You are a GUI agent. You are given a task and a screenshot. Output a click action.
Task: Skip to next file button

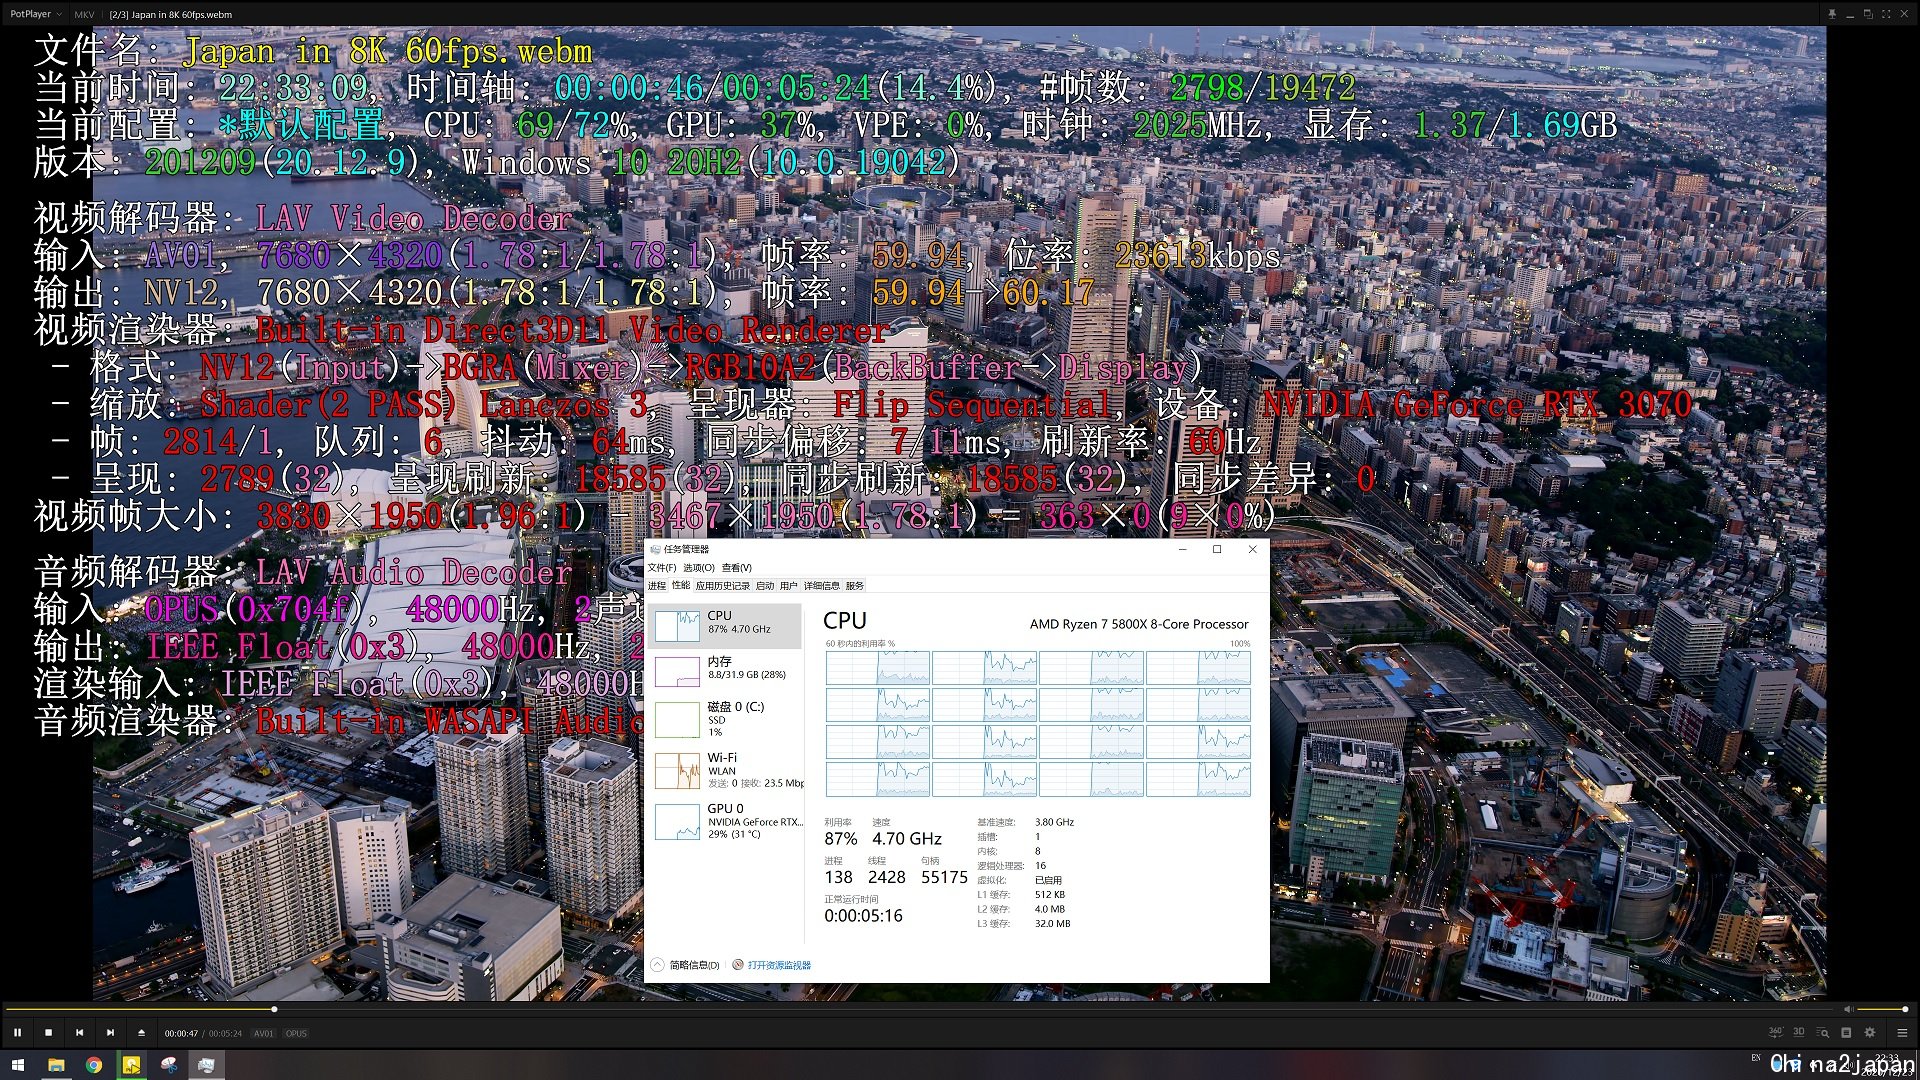(x=110, y=1033)
